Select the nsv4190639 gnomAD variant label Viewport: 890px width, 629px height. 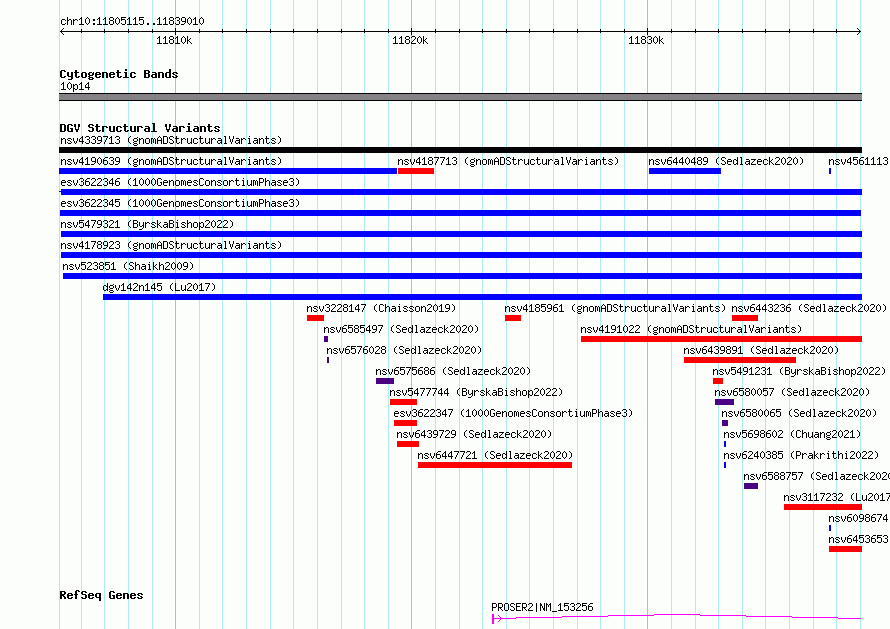tap(171, 161)
